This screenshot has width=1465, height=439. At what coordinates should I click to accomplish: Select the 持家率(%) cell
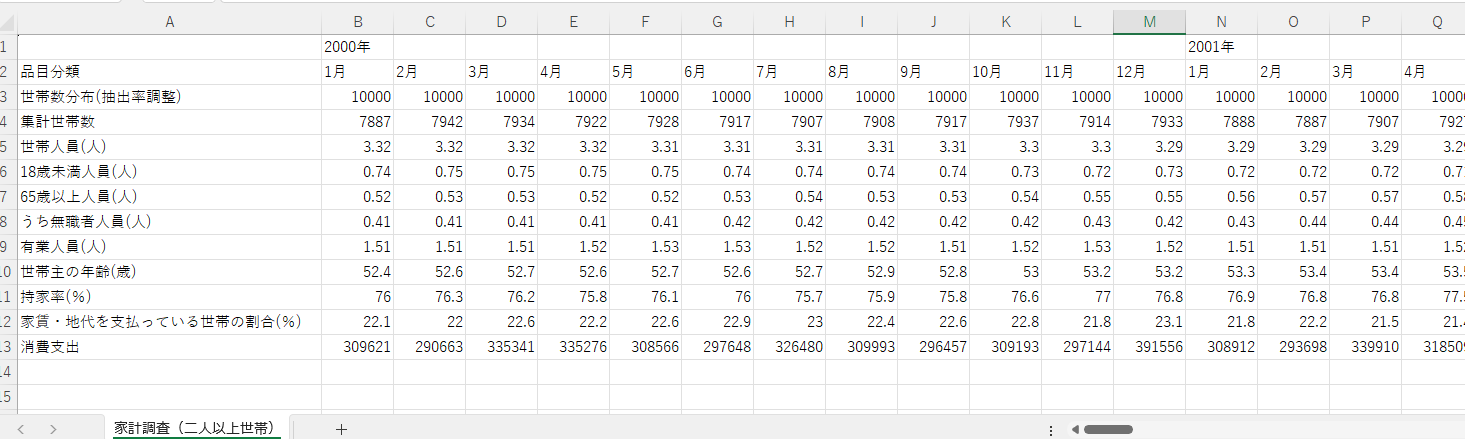169,297
